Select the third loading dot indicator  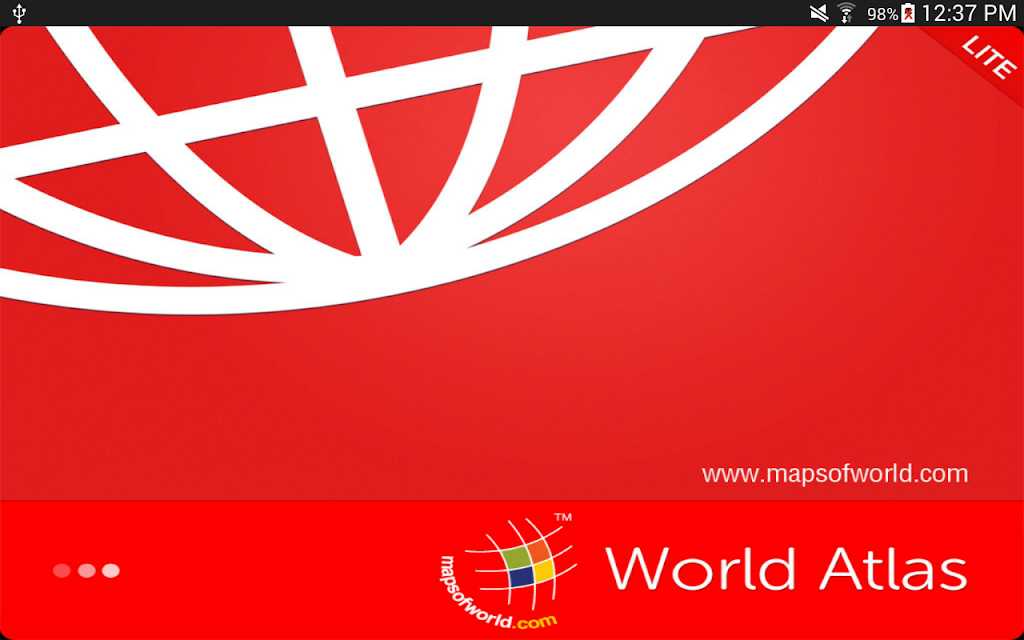coord(111,571)
